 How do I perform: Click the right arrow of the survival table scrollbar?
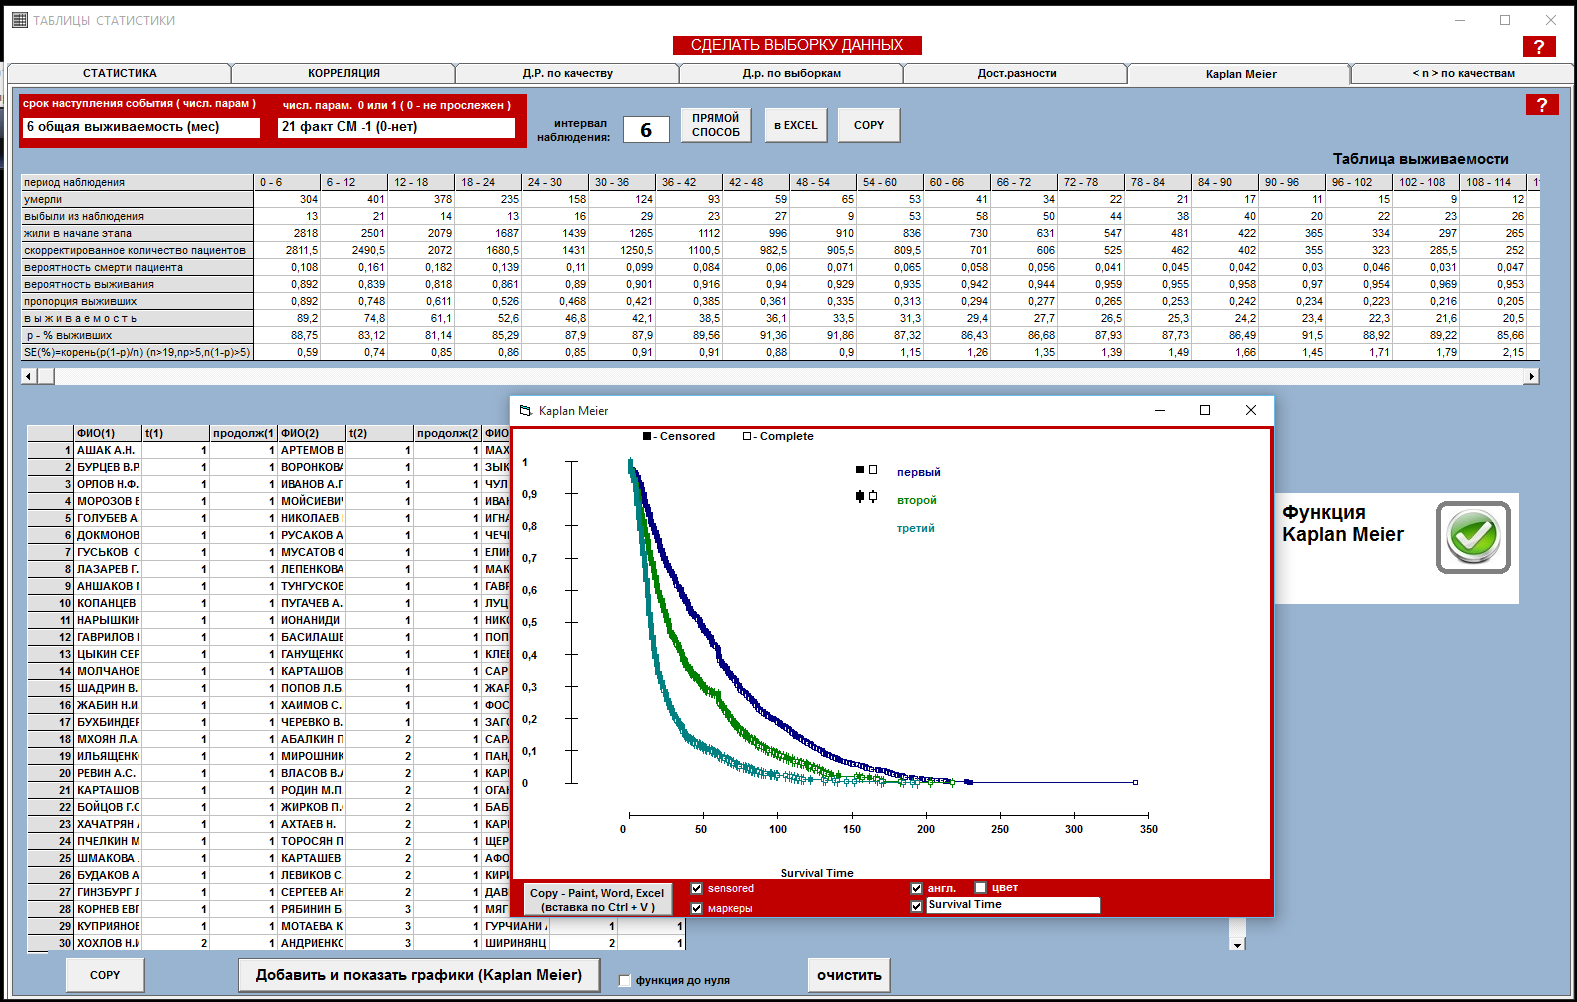pos(1531,376)
